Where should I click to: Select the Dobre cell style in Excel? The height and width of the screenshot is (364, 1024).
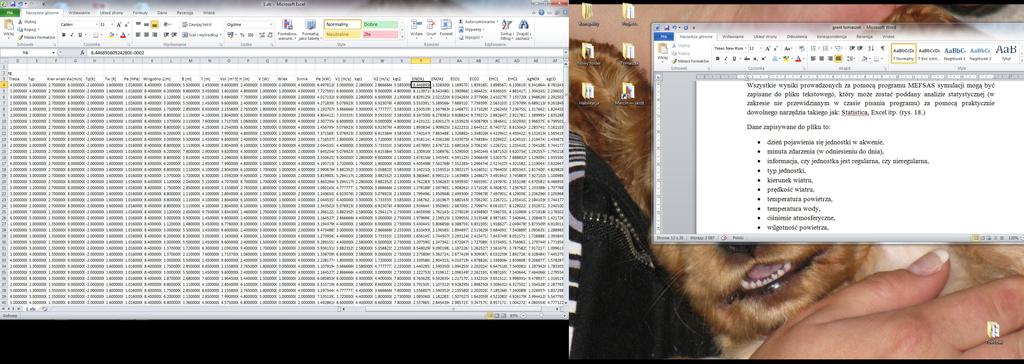tap(380, 24)
